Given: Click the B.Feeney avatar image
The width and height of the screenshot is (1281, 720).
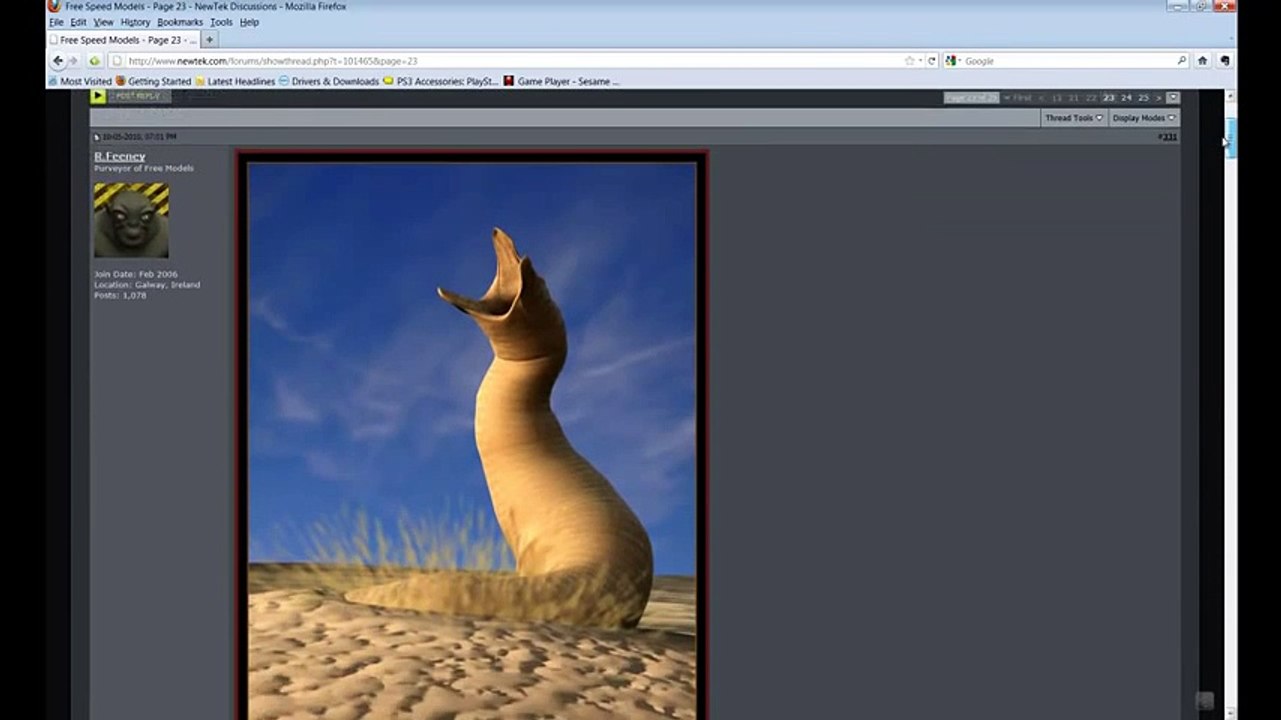Looking at the screenshot, I should point(131,220).
